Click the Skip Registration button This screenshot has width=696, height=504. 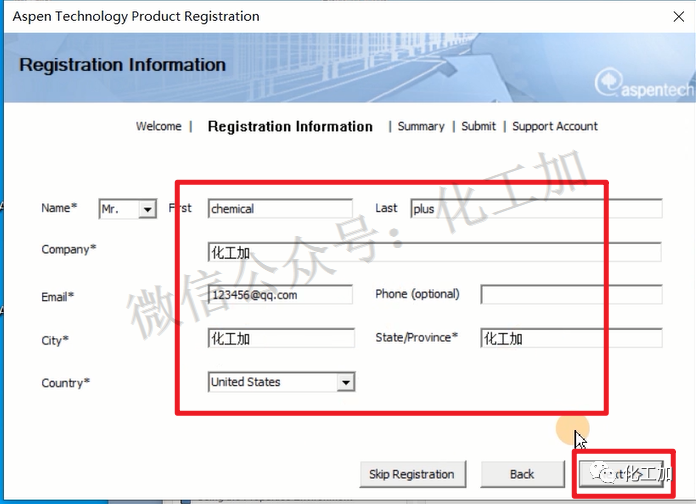(413, 474)
